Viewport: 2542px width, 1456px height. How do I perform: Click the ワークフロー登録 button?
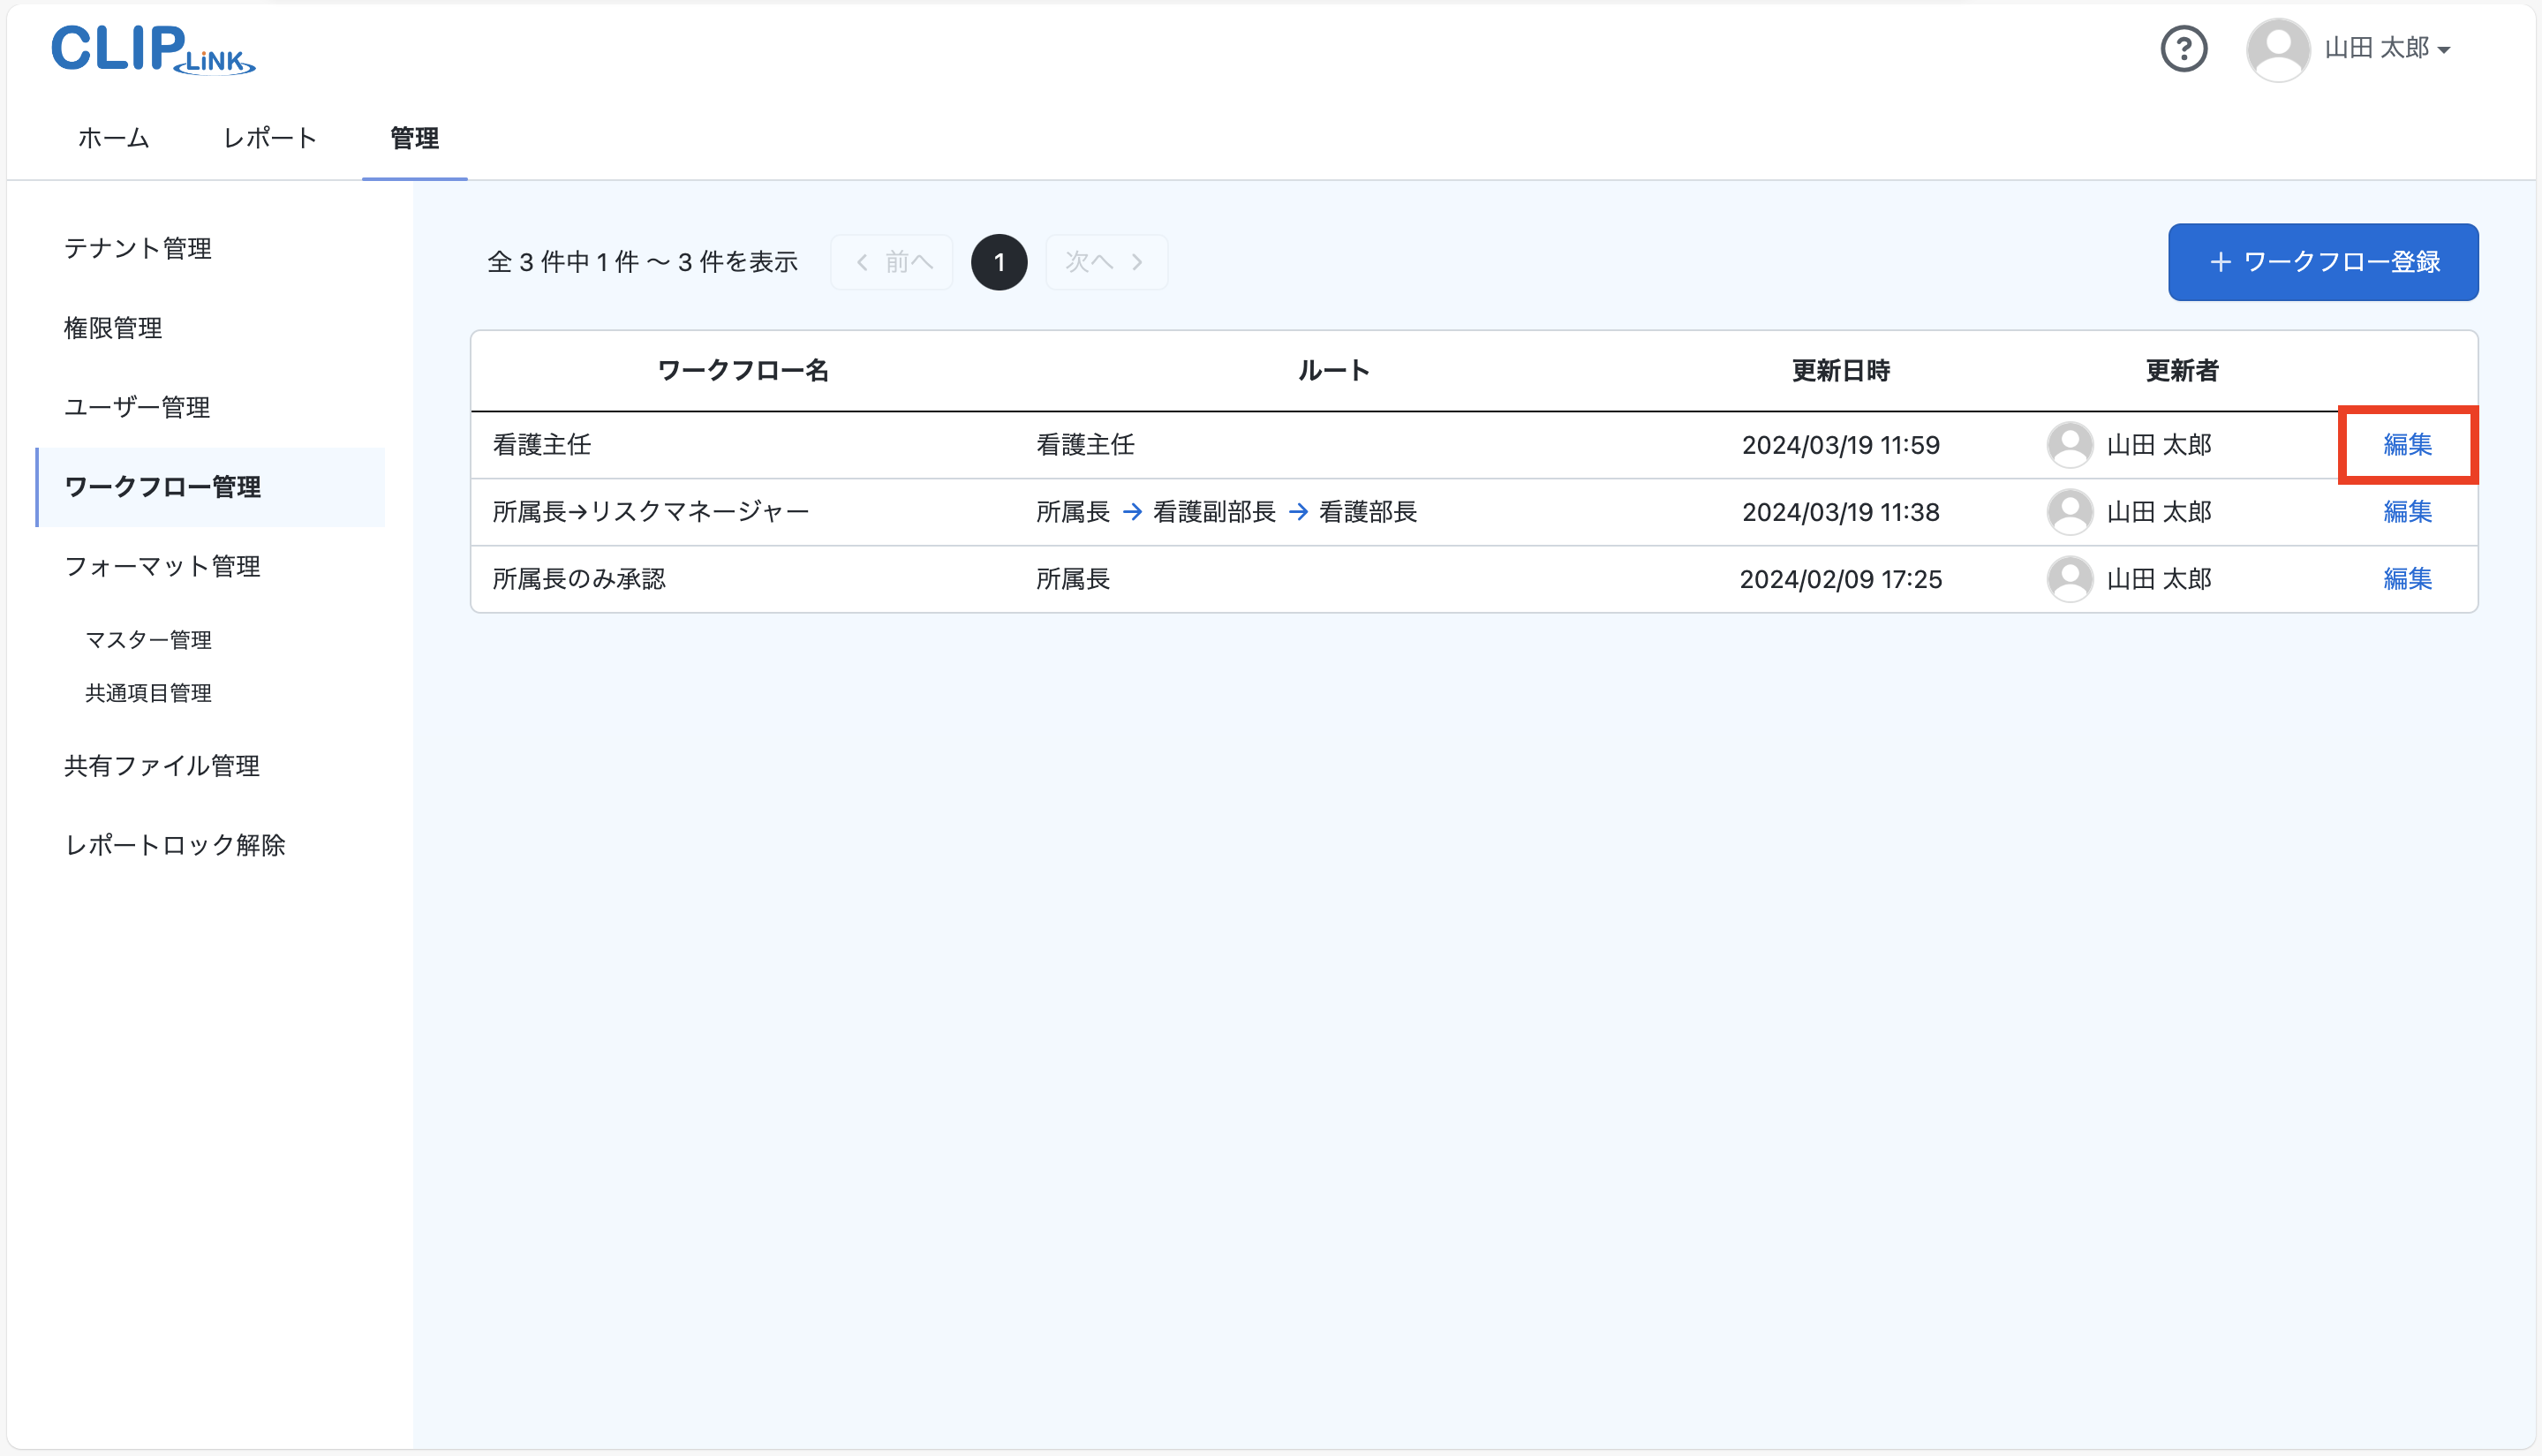pos(2322,262)
